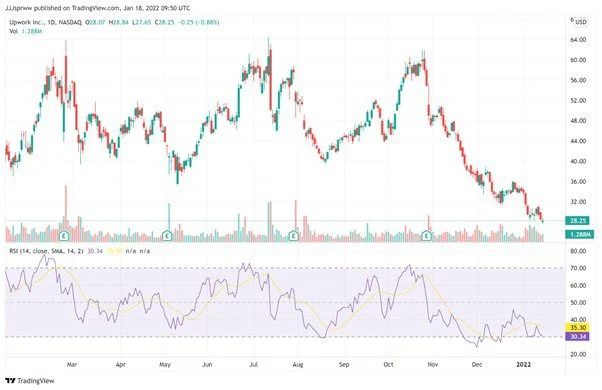Click the Mar label on time axis
Screen dimensions: 602x390
pyautogui.click(x=72, y=364)
